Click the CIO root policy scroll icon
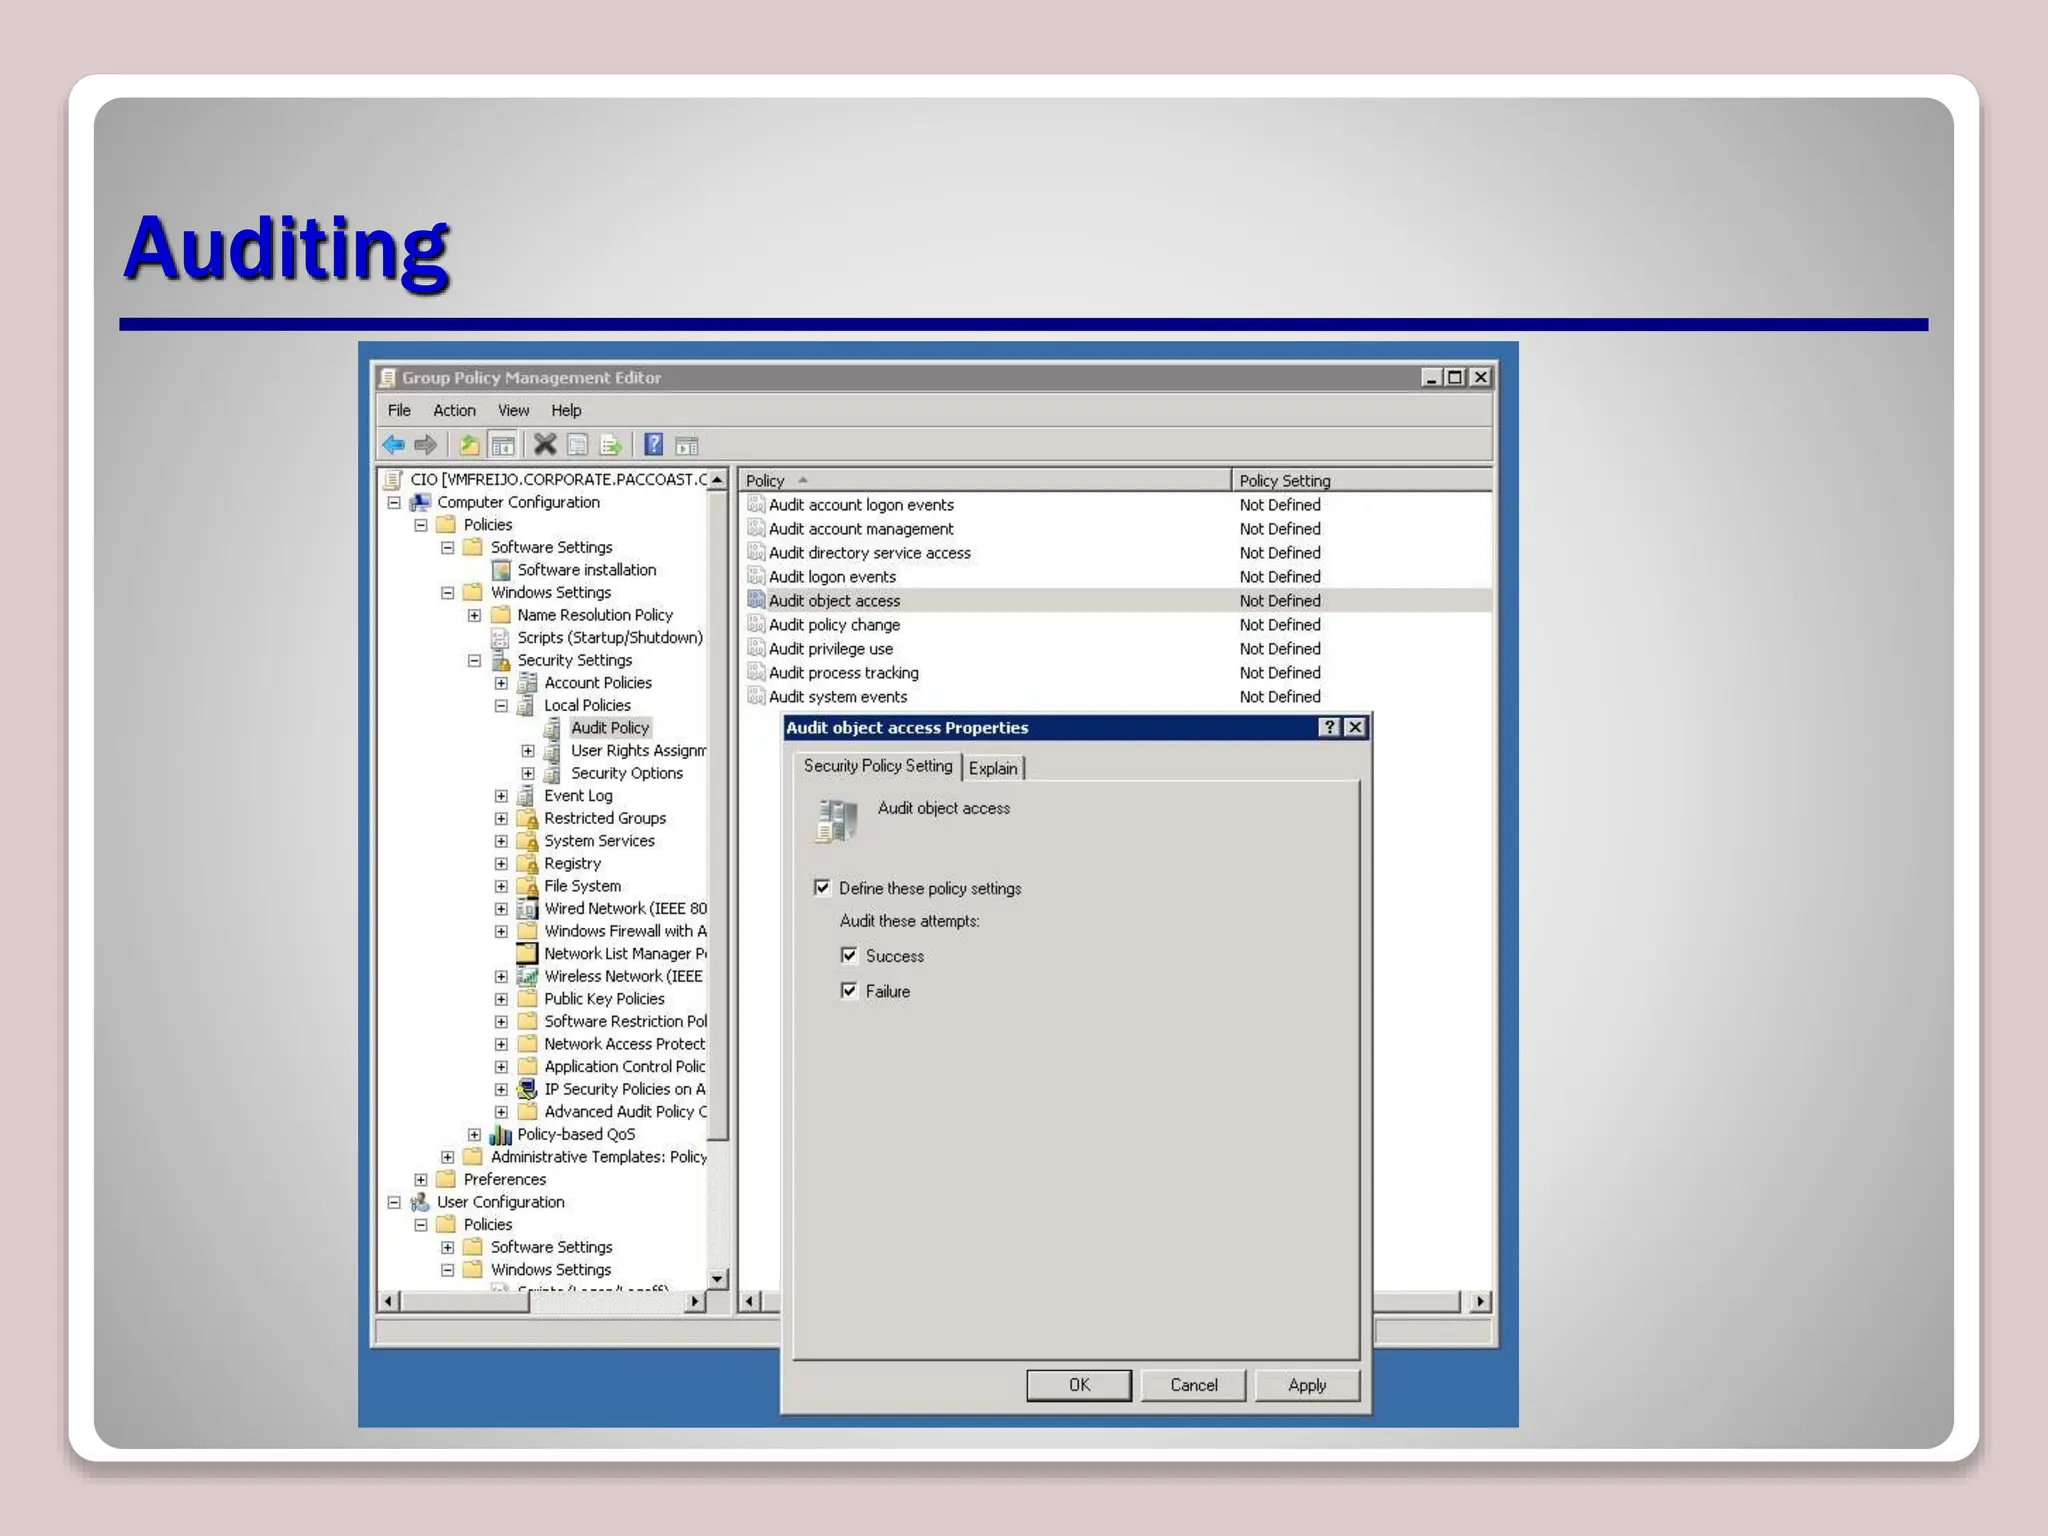The image size is (2048, 1536). click(x=394, y=479)
